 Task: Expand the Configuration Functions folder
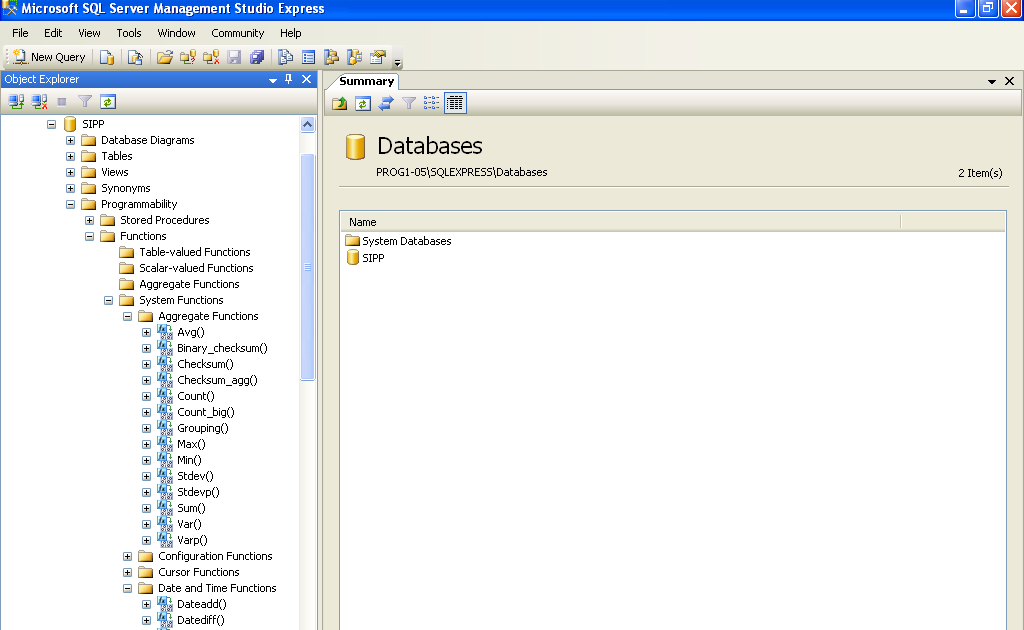(x=127, y=556)
